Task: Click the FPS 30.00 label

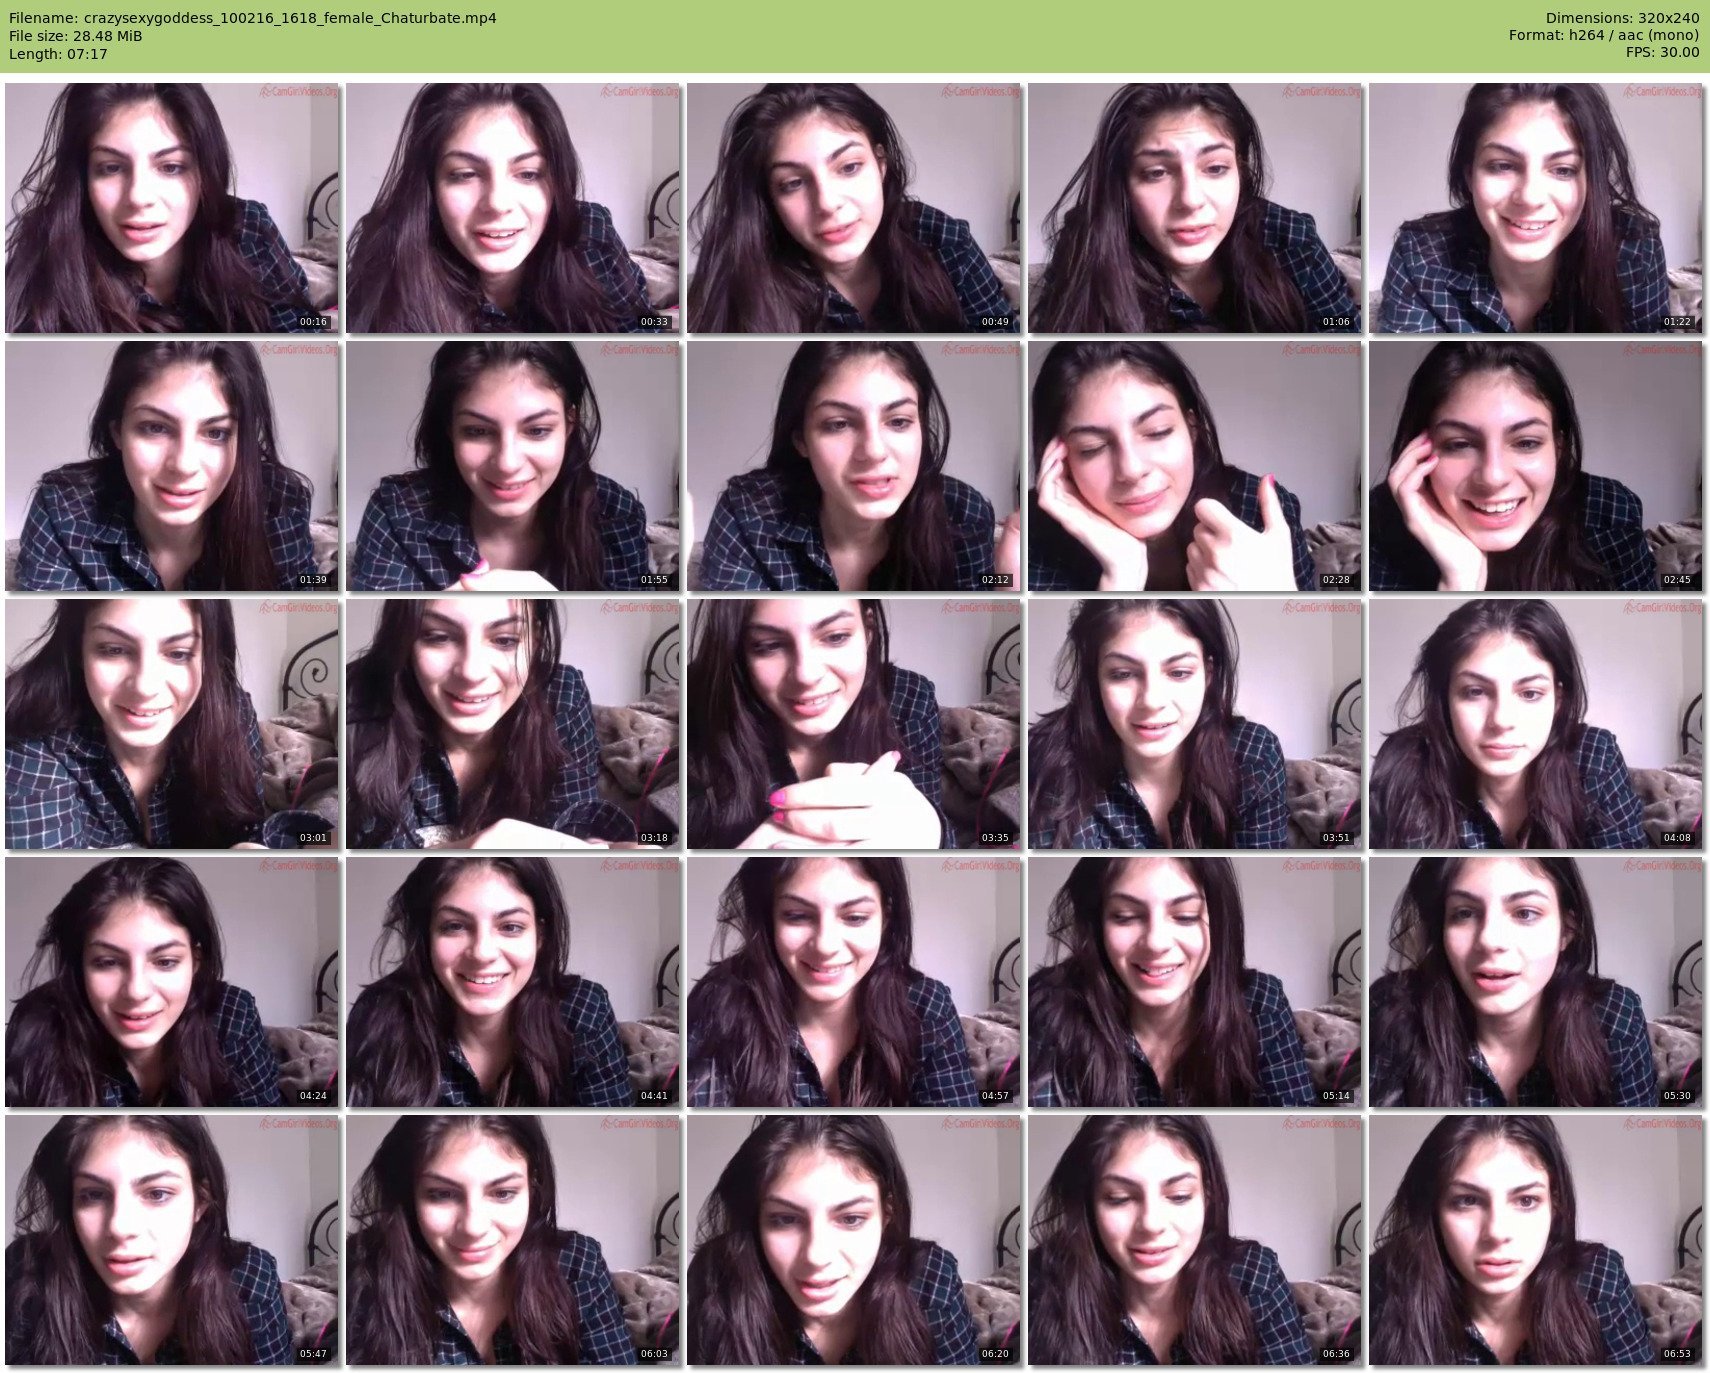Action: 1662,52
